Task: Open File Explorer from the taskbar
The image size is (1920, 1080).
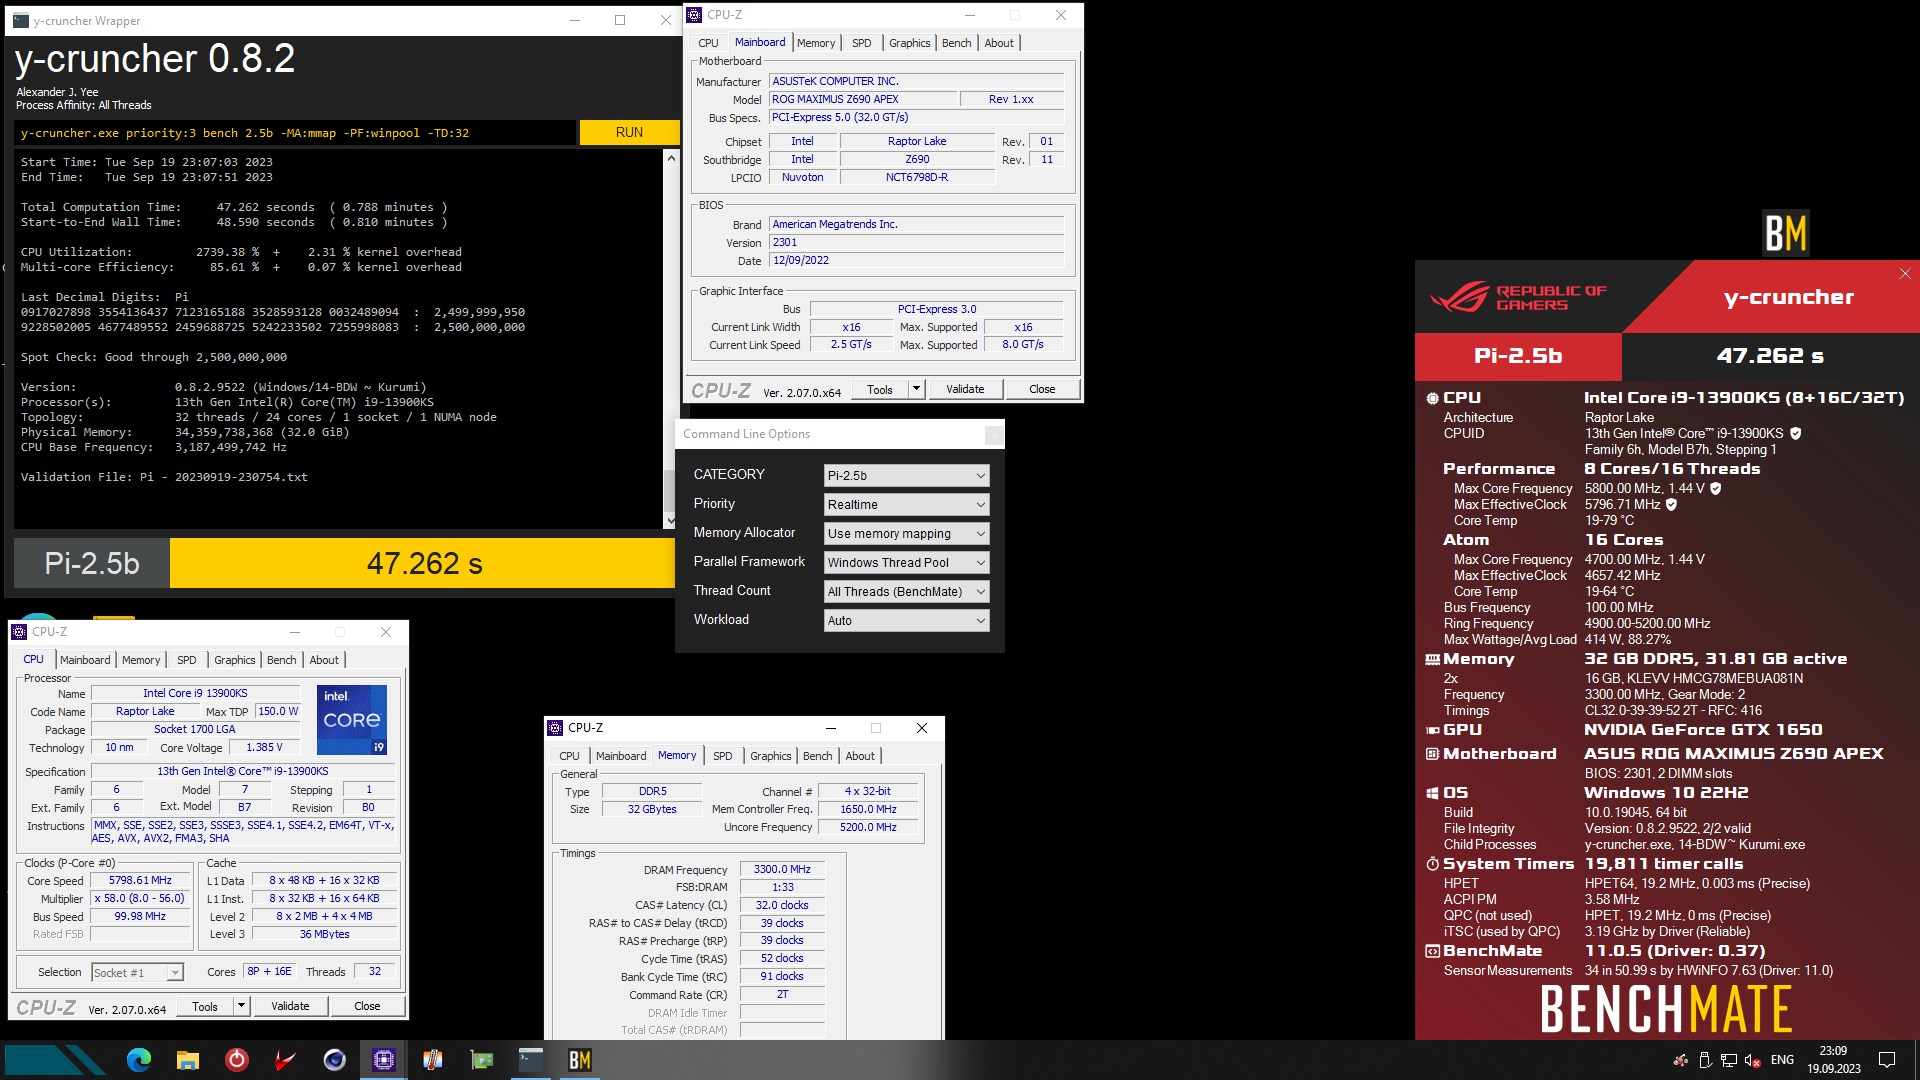Action: pyautogui.click(x=188, y=1060)
